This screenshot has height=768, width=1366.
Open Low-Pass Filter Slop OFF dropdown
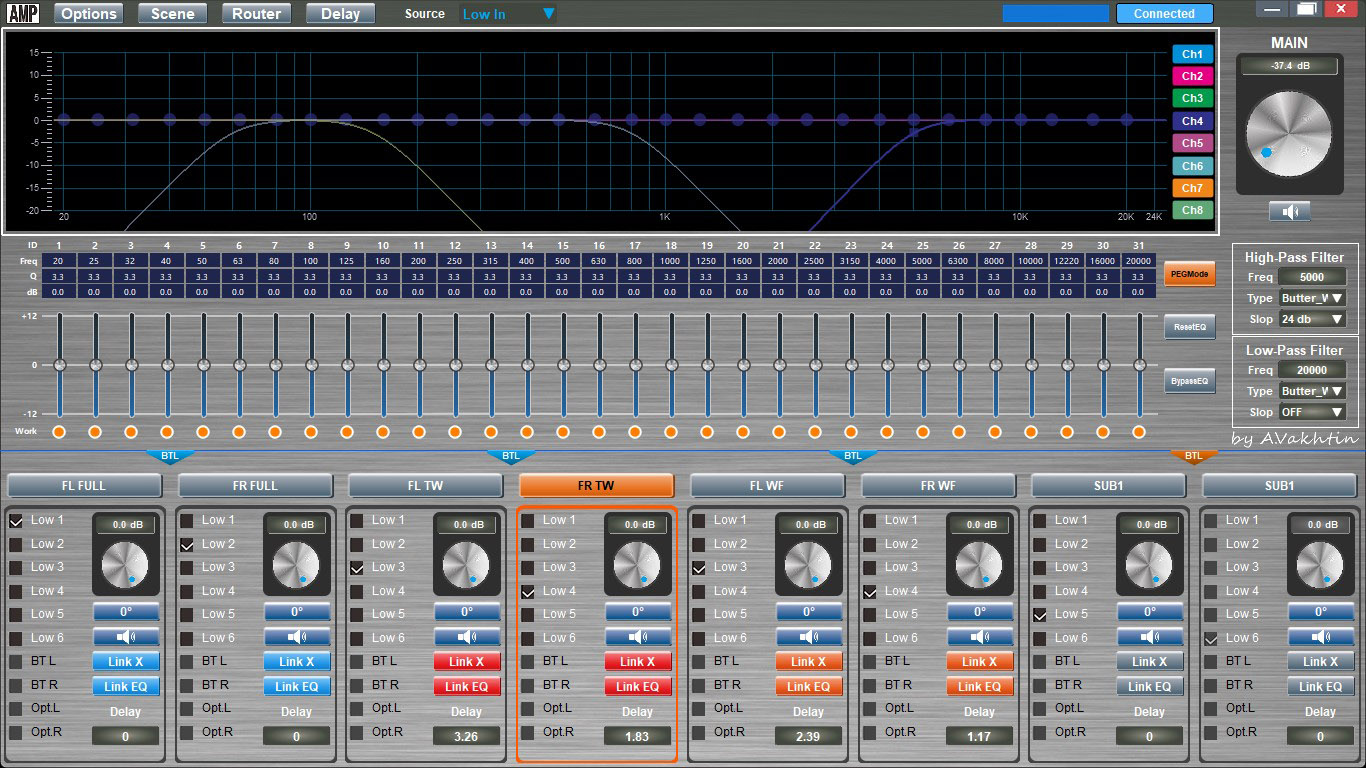click(x=1311, y=412)
